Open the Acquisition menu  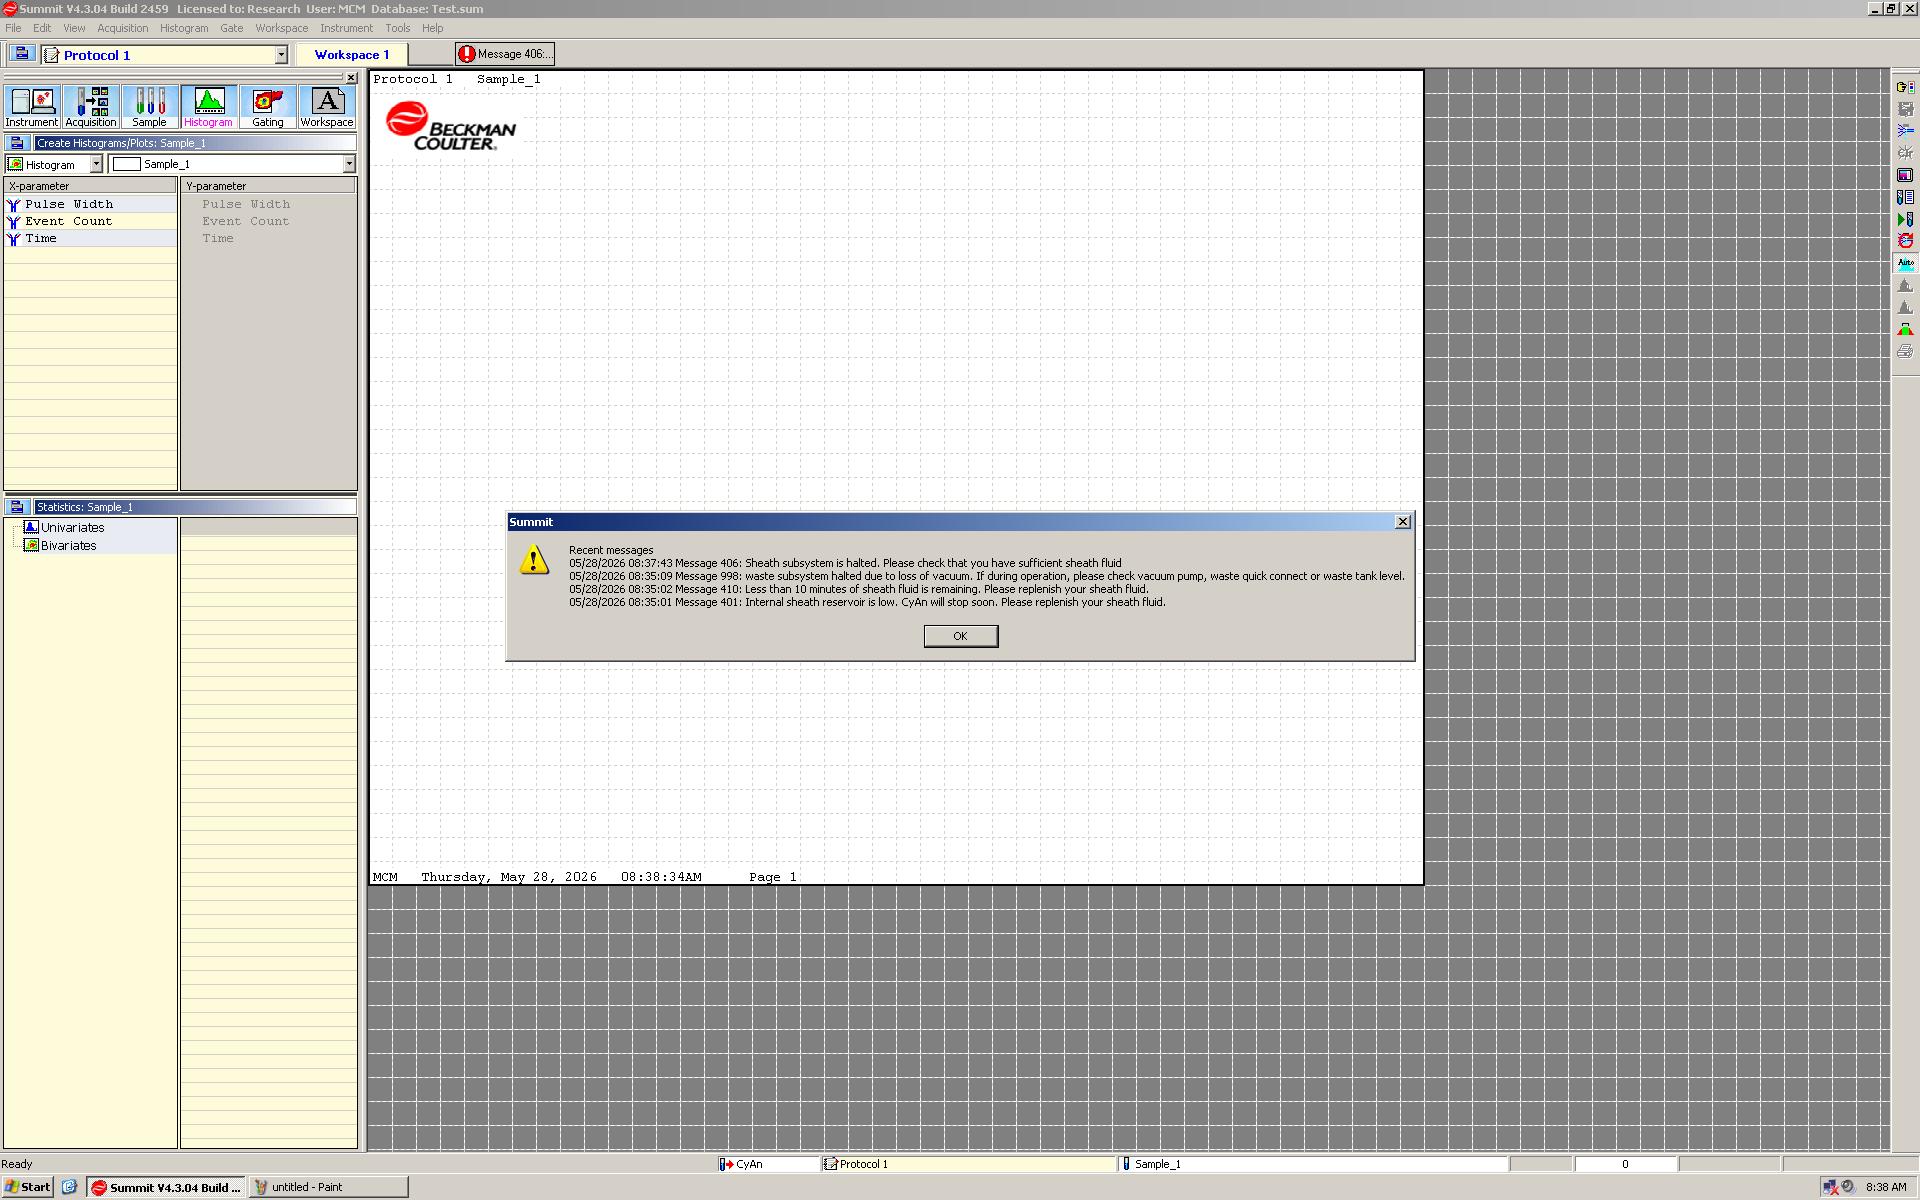(x=123, y=28)
